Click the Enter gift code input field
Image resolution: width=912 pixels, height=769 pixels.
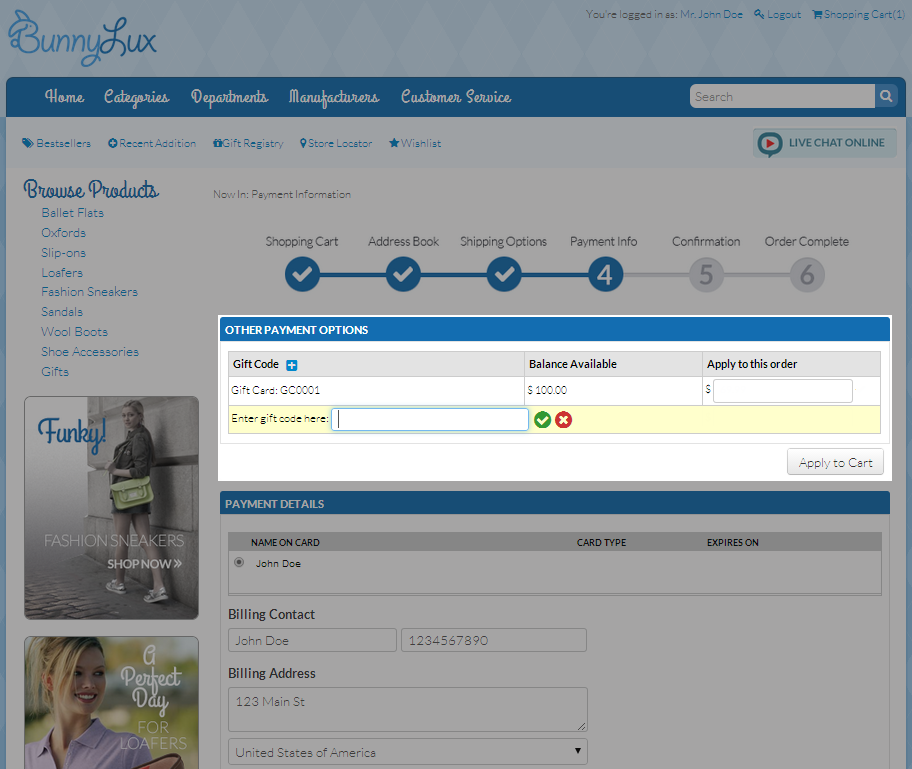pyautogui.click(x=430, y=419)
